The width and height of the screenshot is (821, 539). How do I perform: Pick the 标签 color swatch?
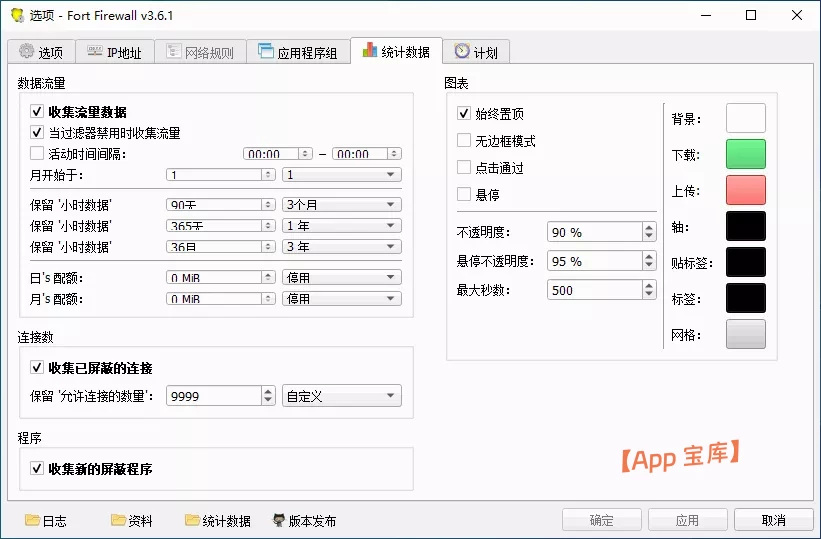(746, 298)
